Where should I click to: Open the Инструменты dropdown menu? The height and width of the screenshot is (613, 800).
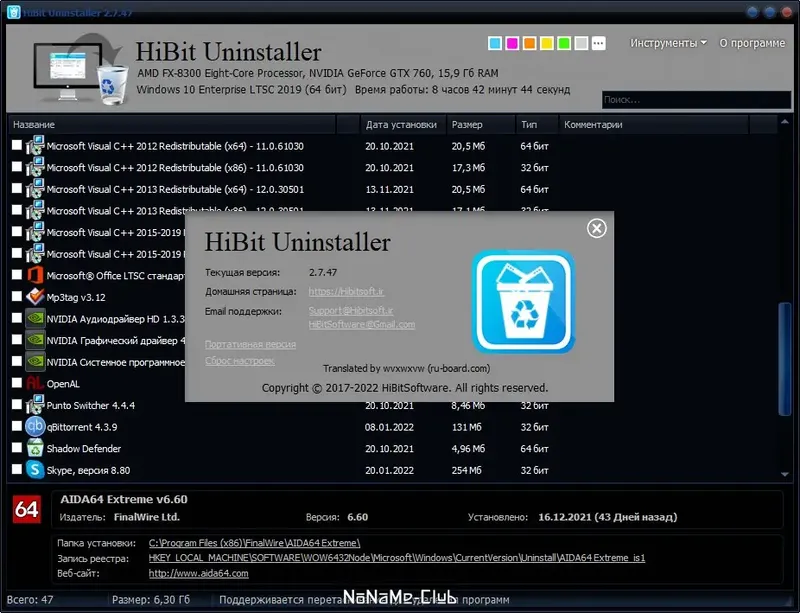click(668, 43)
